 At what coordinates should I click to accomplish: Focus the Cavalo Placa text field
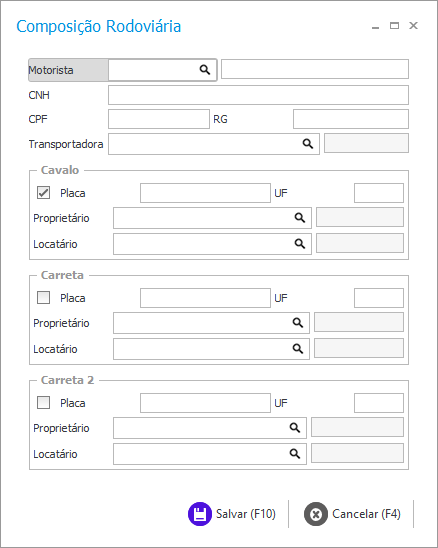206,193
